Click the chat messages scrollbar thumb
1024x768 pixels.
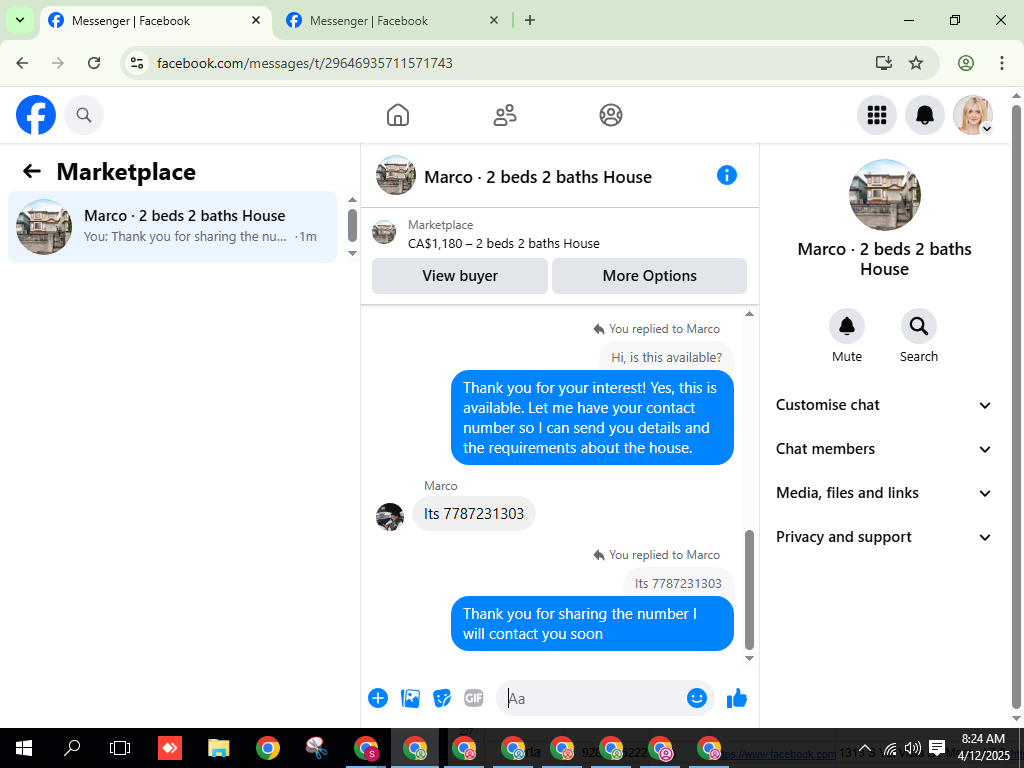click(x=749, y=590)
